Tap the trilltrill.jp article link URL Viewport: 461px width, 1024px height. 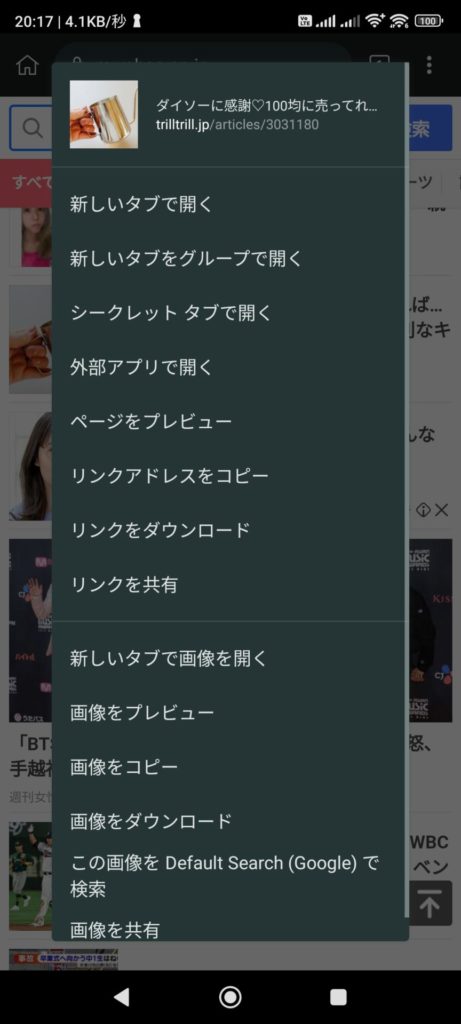pyautogui.click(x=237, y=124)
